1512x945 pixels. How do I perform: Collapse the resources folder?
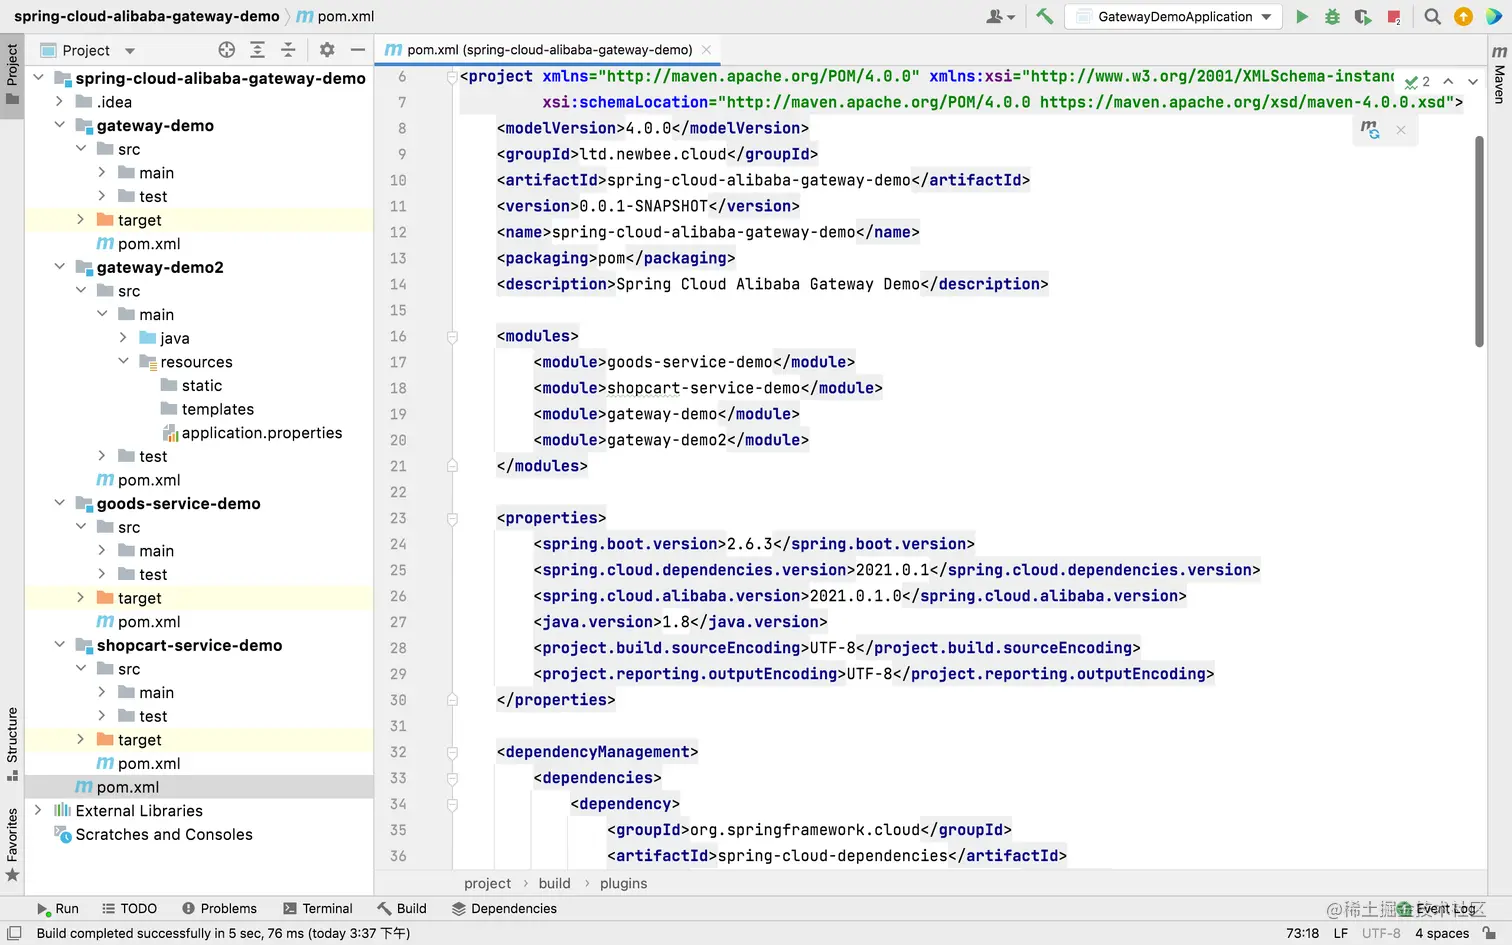coord(123,362)
